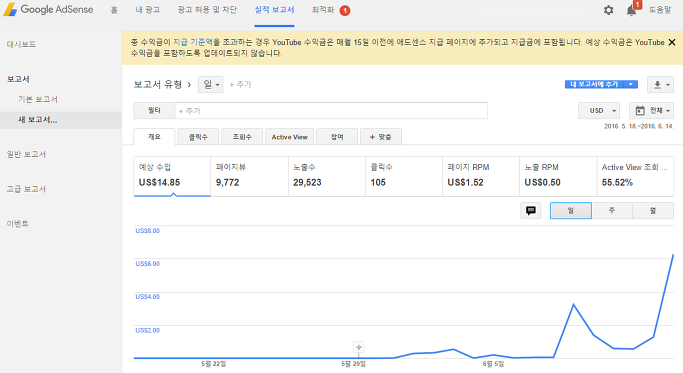This screenshot has height=373, width=683.
Task: Open the settings gear icon
Action: 609,10
